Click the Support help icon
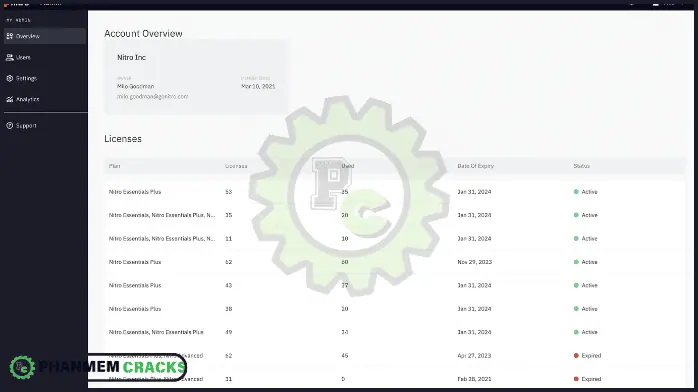Screen dimensions: 698x392 tap(9, 125)
